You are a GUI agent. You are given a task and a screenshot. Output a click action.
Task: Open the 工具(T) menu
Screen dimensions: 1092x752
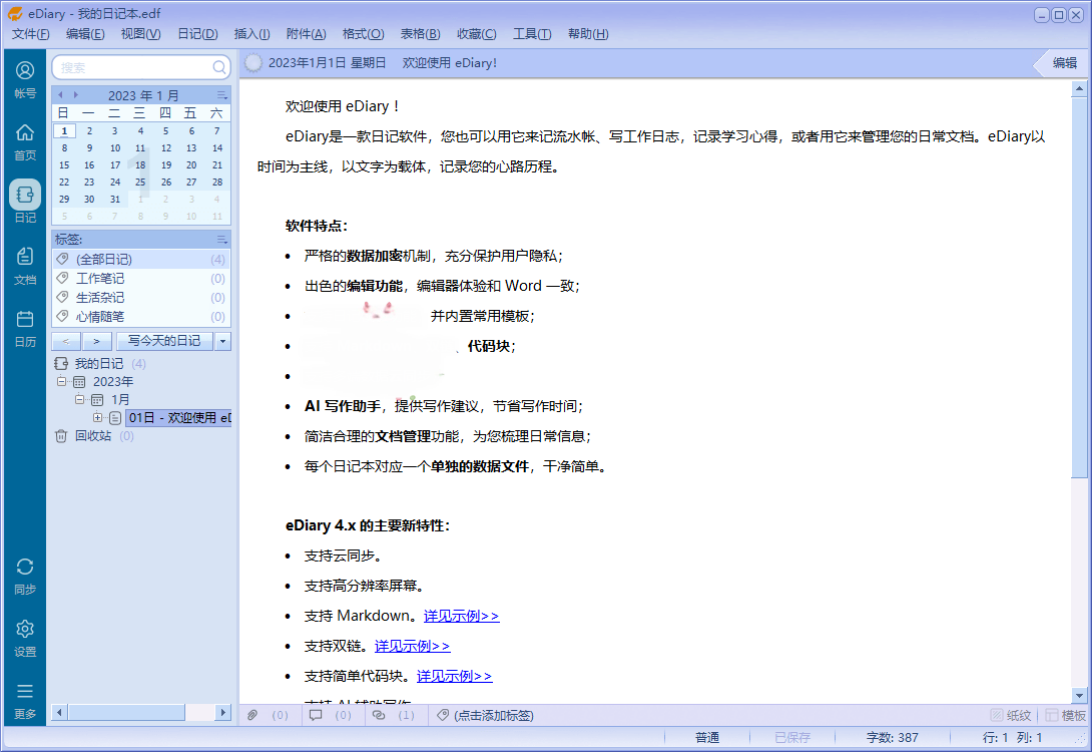[x=532, y=34]
